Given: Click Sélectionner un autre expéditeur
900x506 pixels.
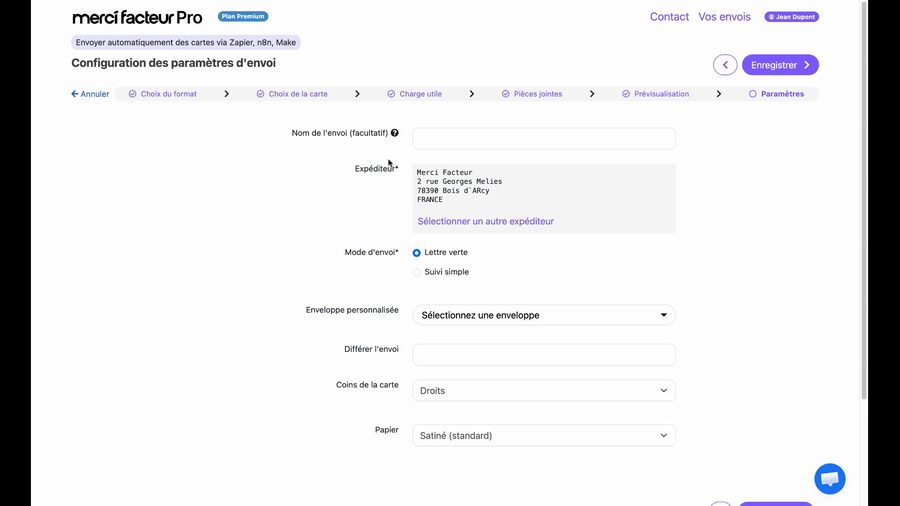Looking at the screenshot, I should point(486,221).
